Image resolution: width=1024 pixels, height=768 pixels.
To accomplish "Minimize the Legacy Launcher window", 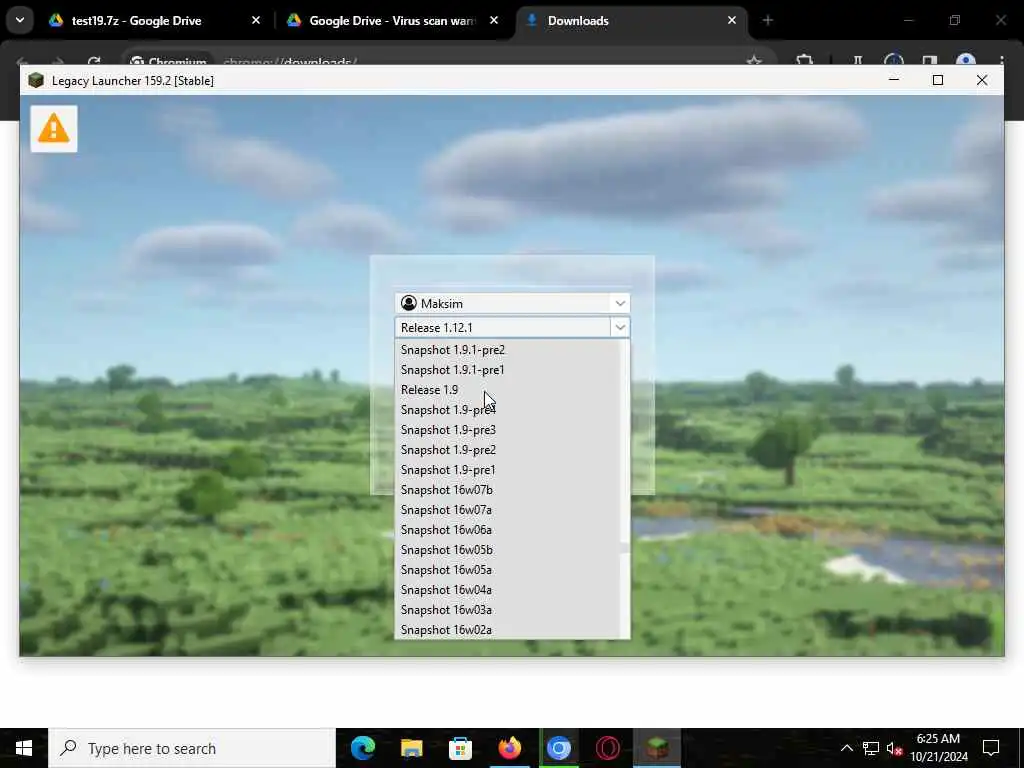I will [x=894, y=80].
